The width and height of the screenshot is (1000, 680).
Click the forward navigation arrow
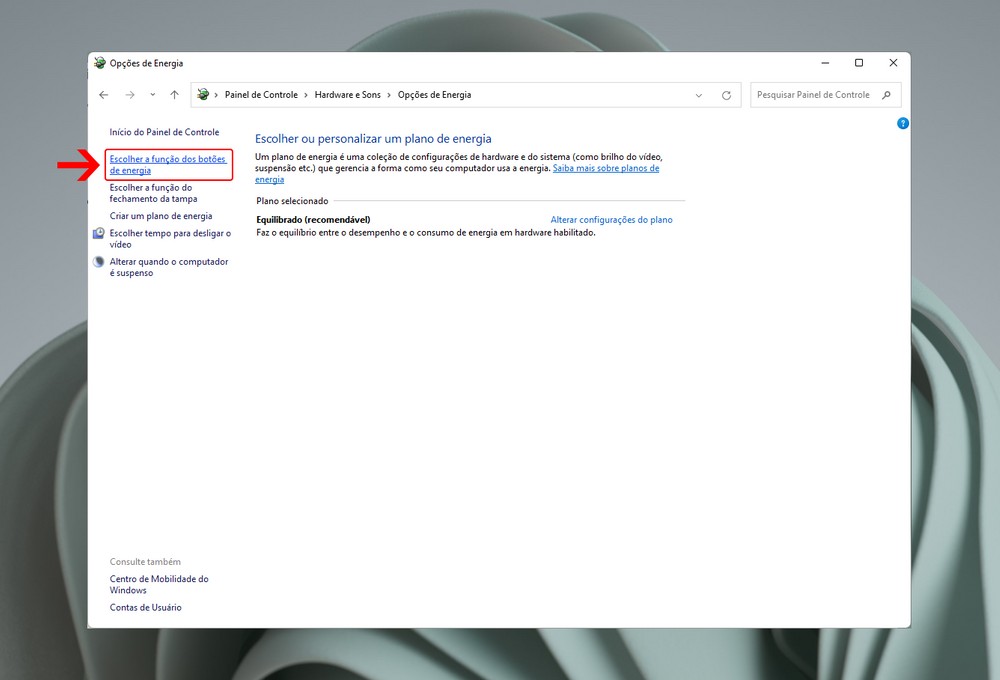pyautogui.click(x=129, y=95)
